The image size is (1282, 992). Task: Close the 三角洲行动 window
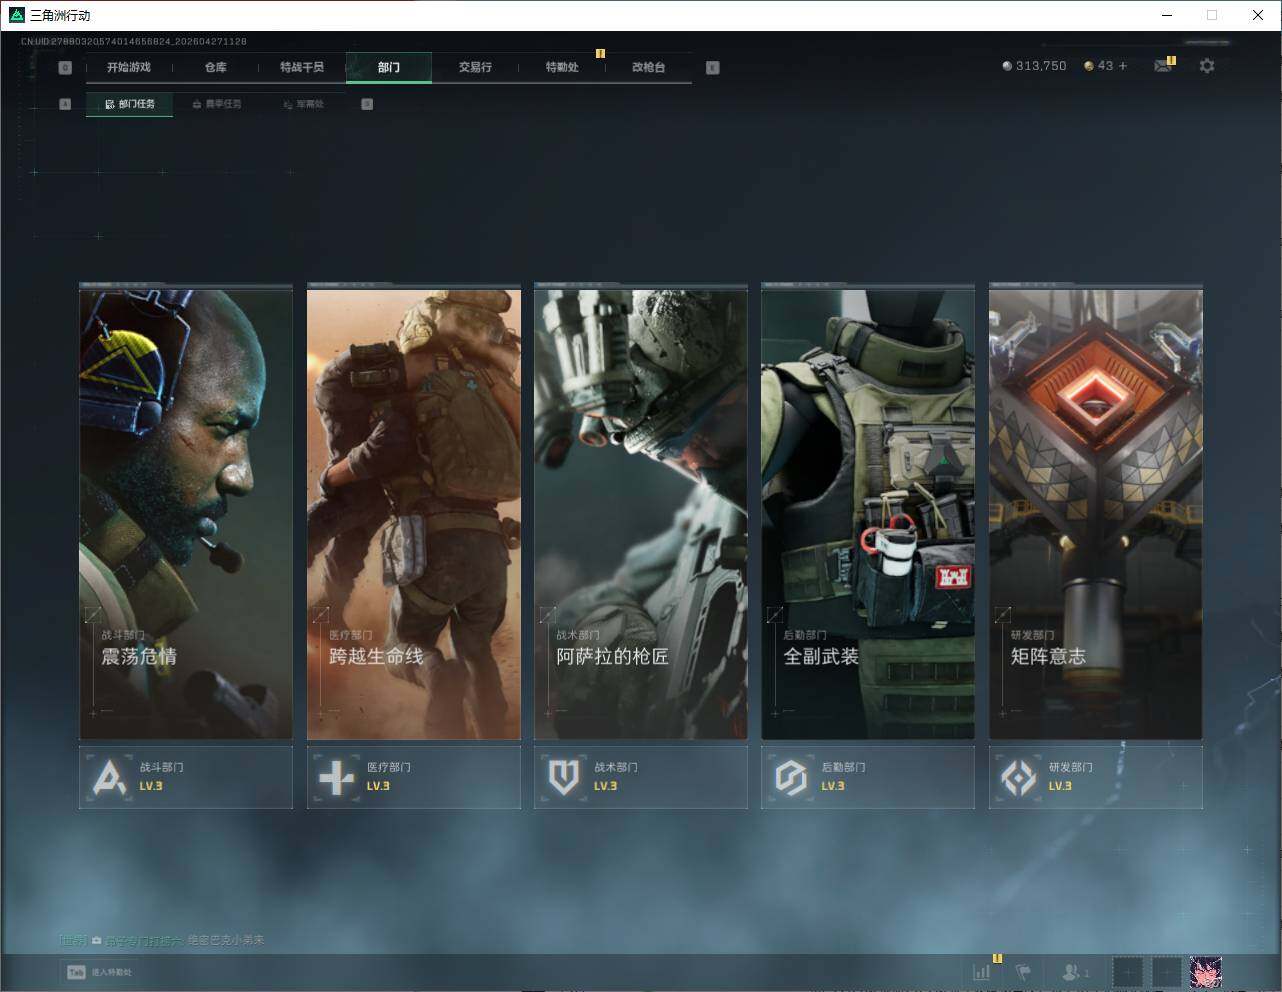coord(1258,15)
